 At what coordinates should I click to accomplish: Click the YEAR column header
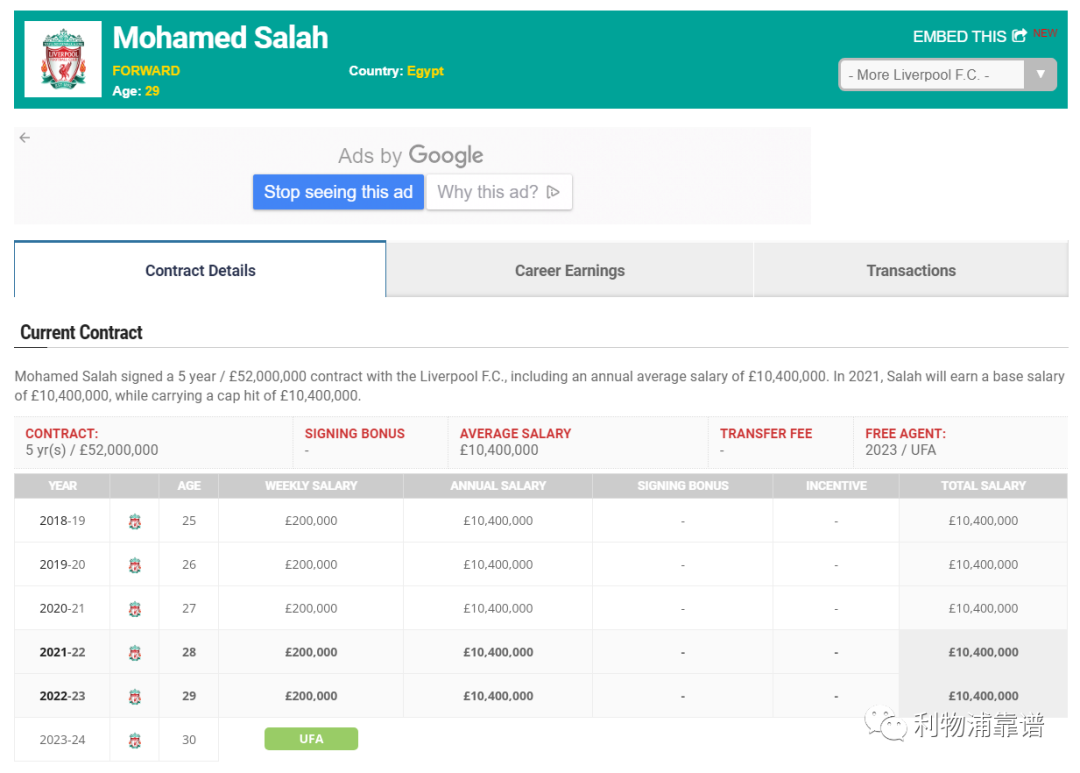pyautogui.click(x=62, y=486)
